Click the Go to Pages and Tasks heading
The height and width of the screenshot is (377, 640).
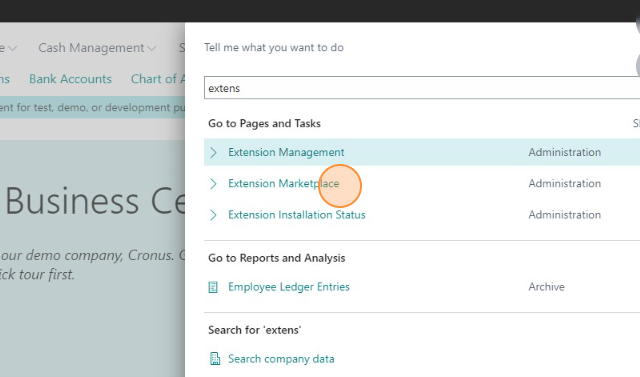(264, 123)
